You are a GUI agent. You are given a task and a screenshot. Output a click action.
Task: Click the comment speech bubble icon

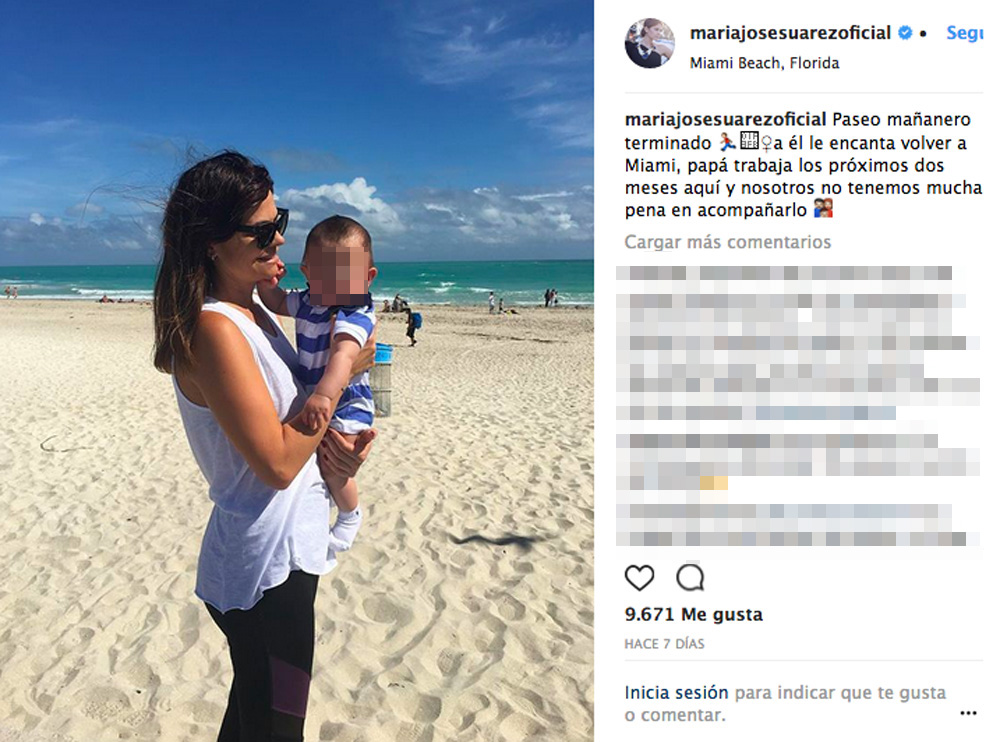point(690,578)
